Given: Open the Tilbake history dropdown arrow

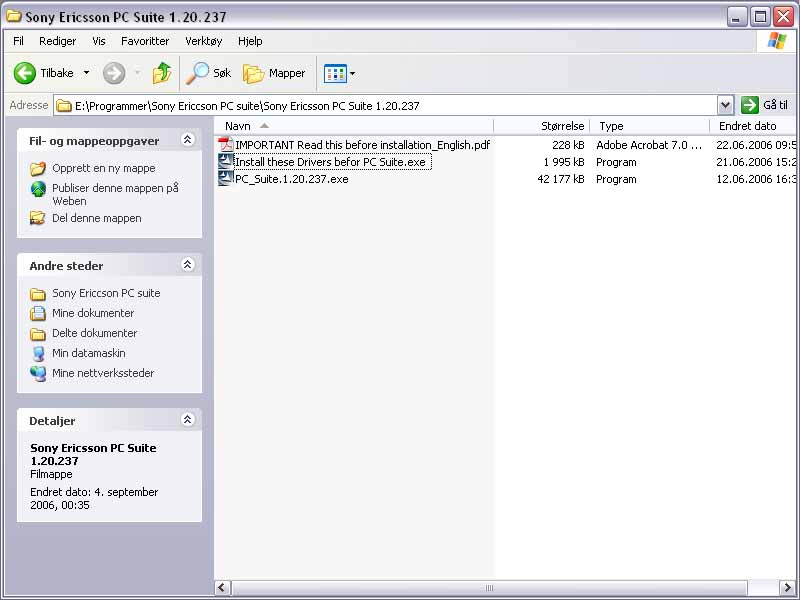Looking at the screenshot, I should (86, 73).
